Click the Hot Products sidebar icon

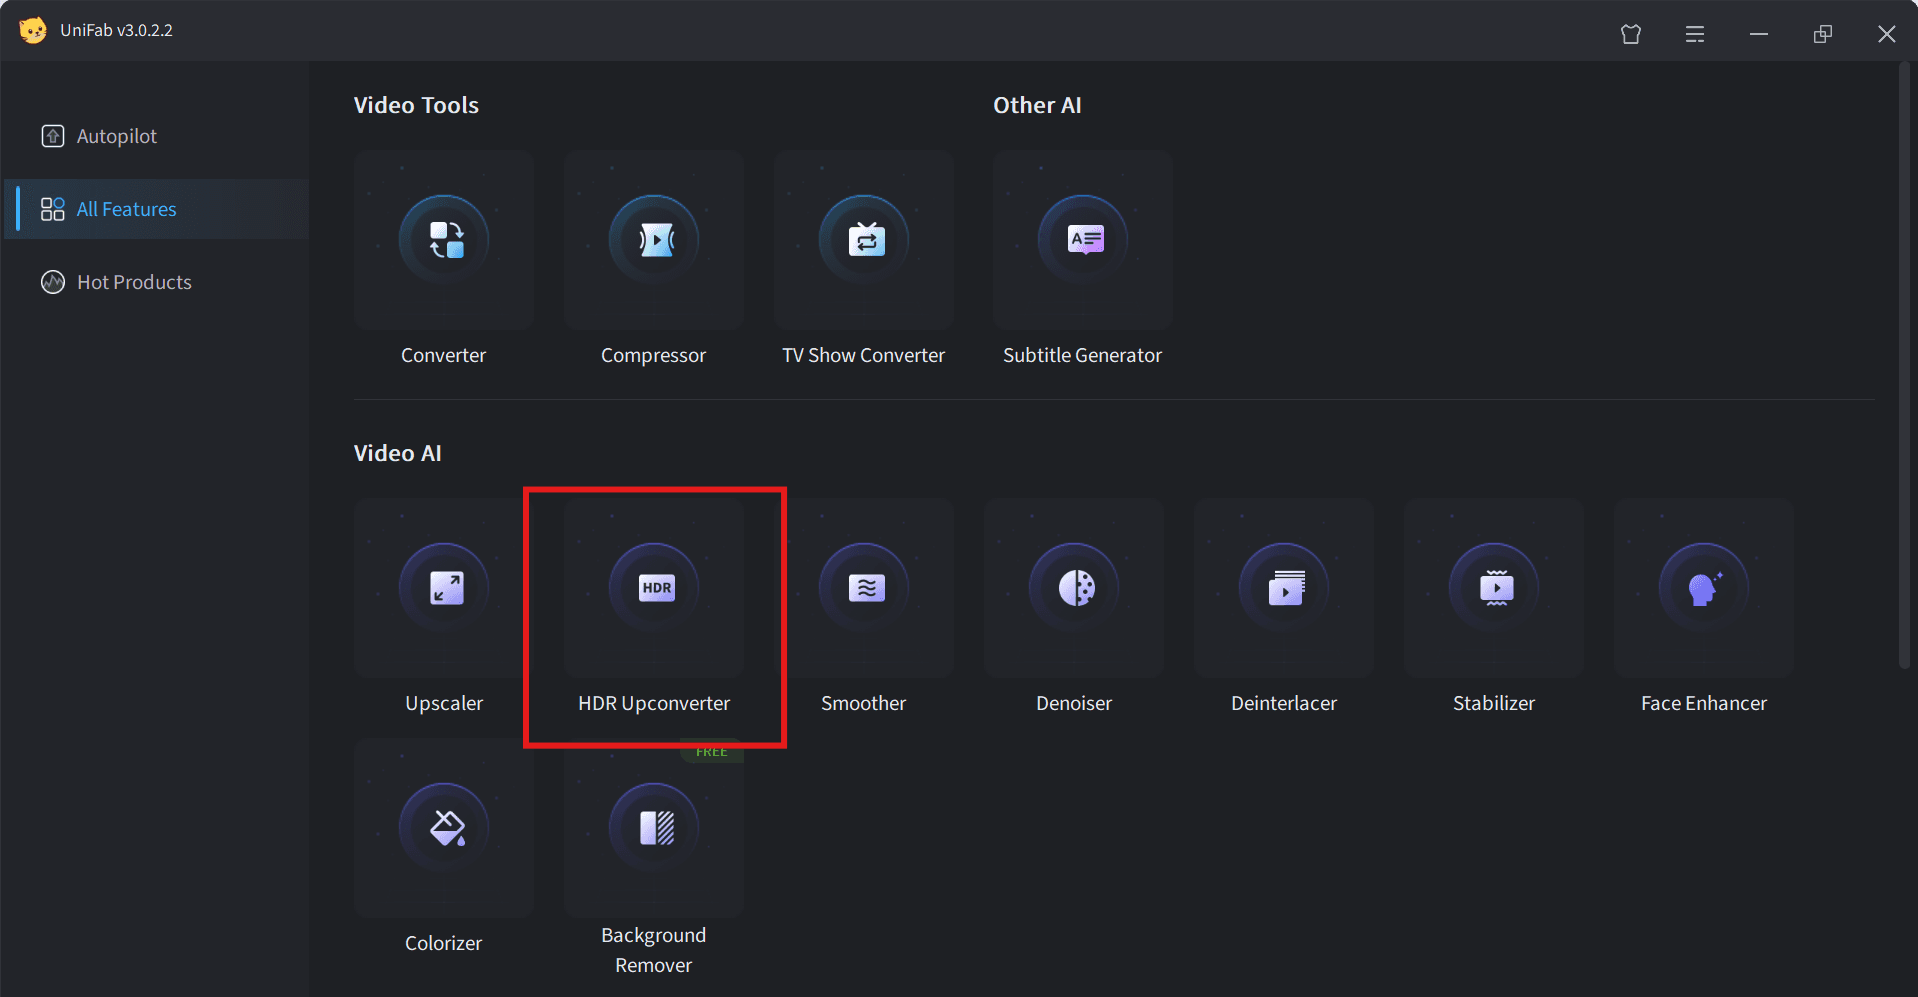53,282
